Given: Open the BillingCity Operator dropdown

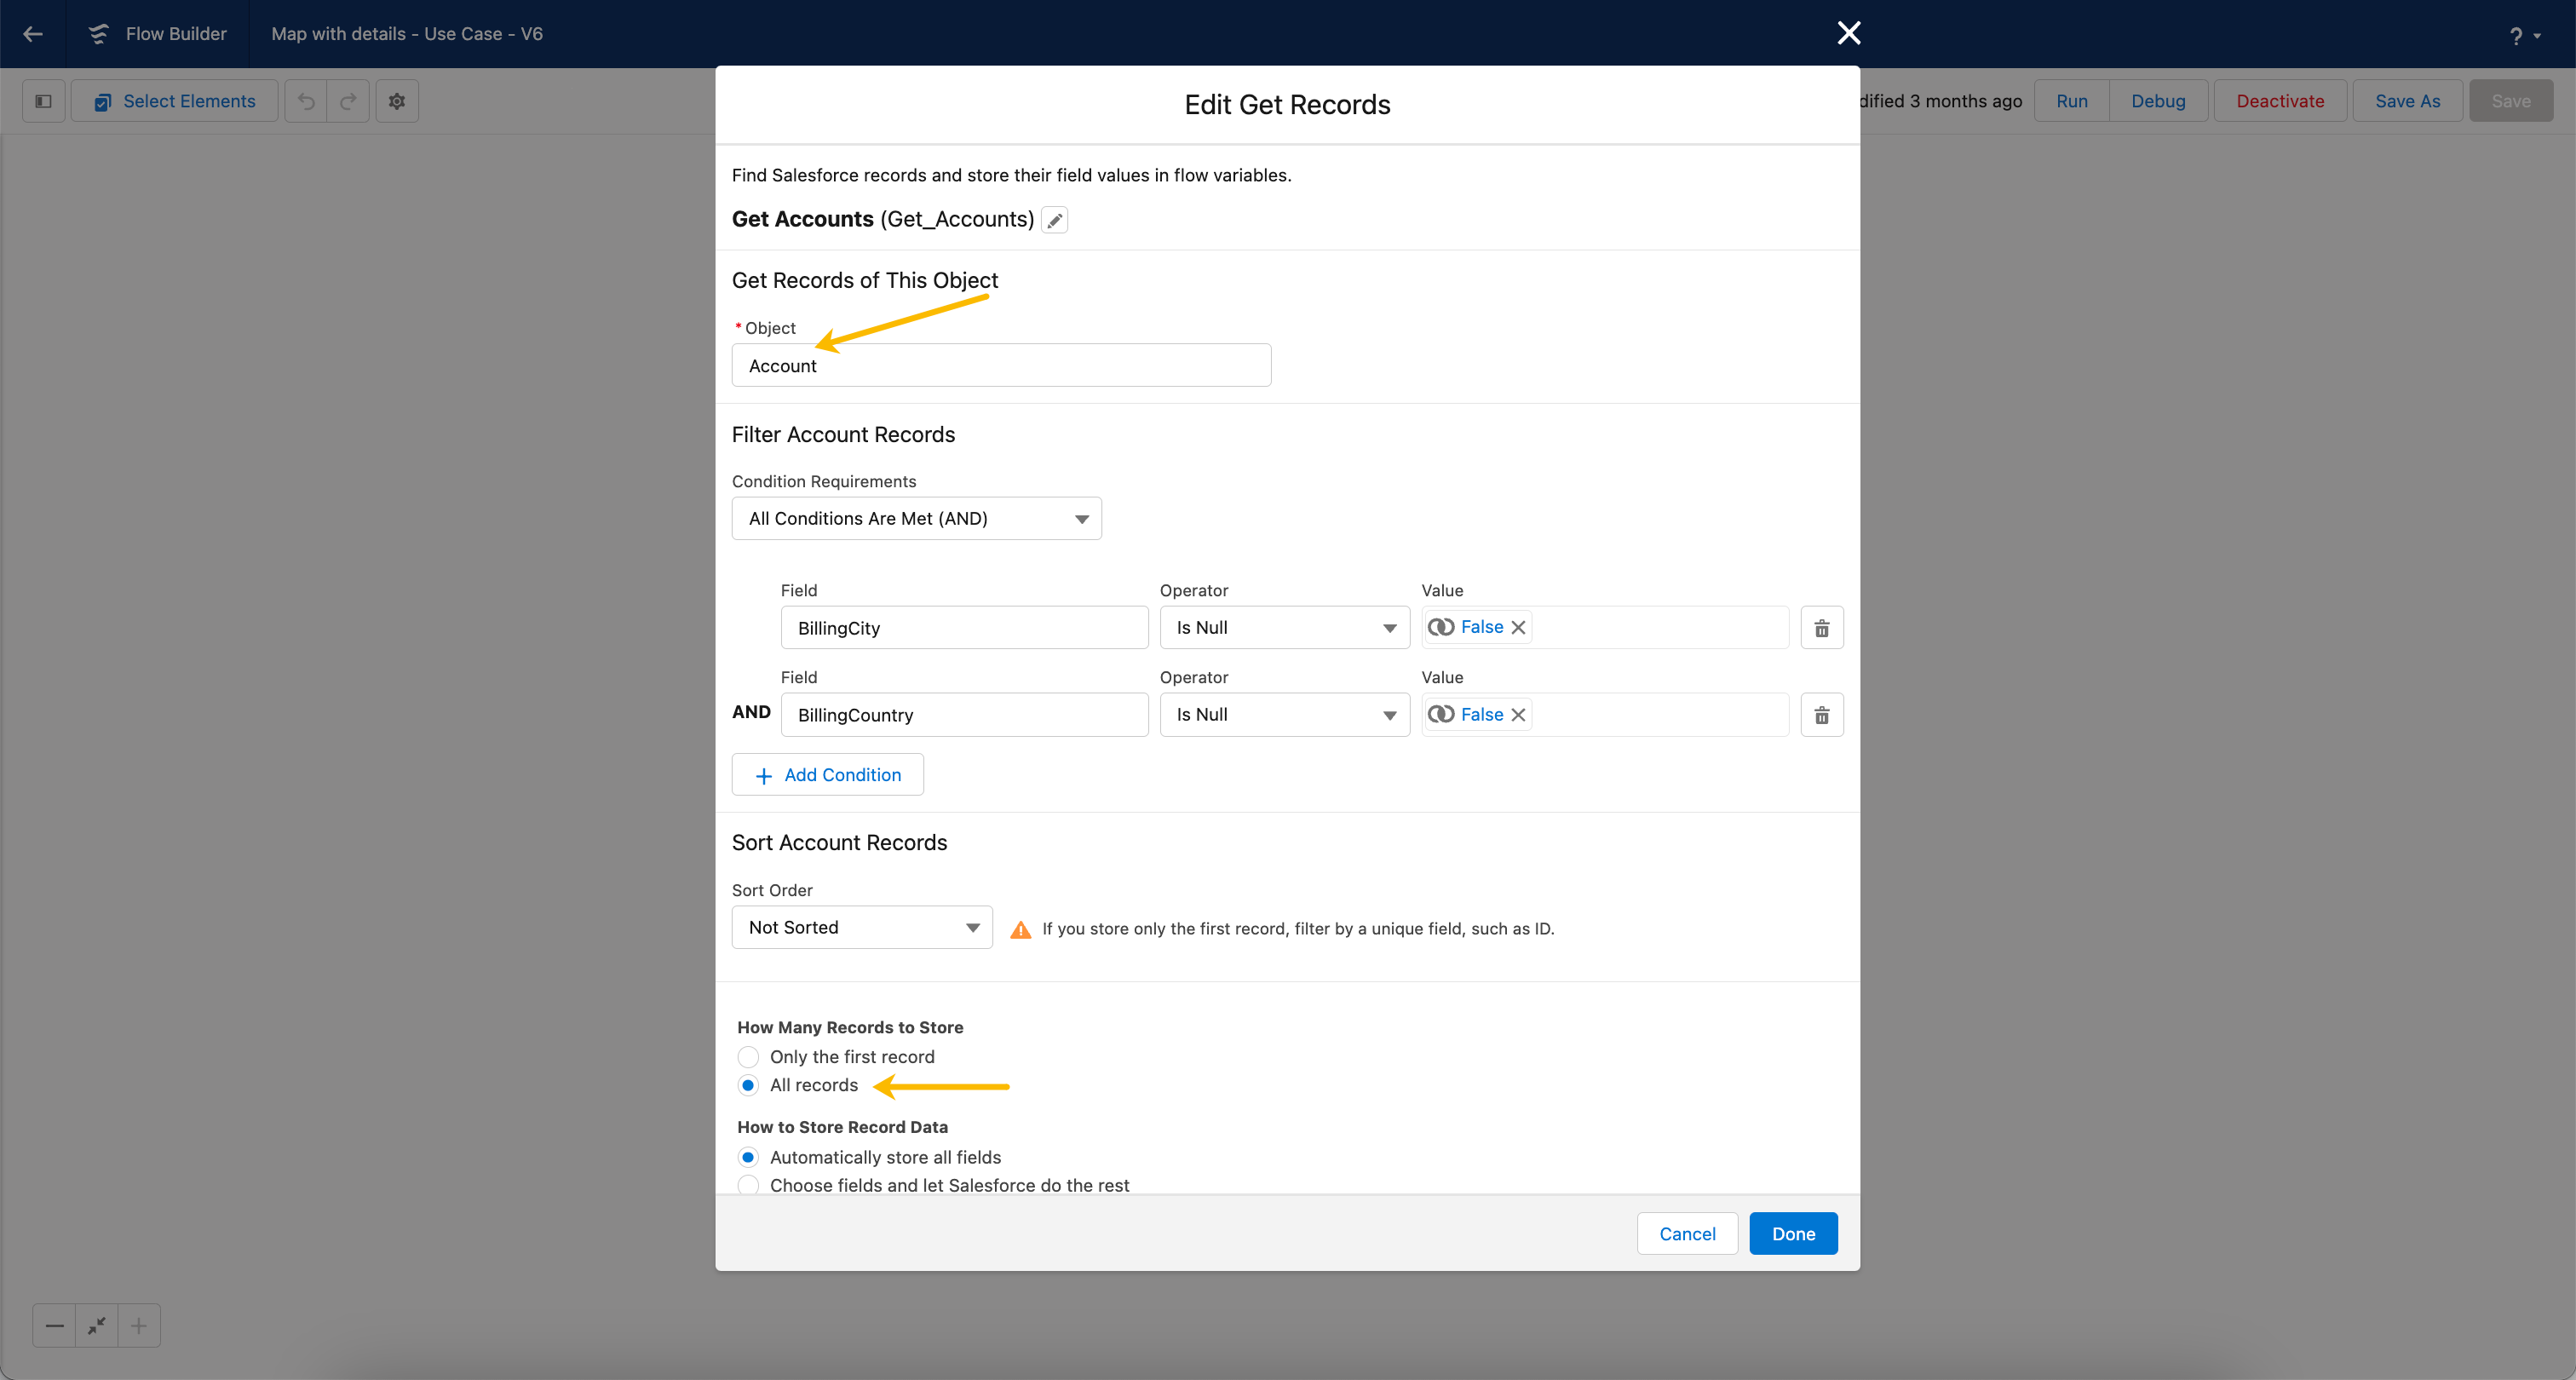Looking at the screenshot, I should (1284, 628).
